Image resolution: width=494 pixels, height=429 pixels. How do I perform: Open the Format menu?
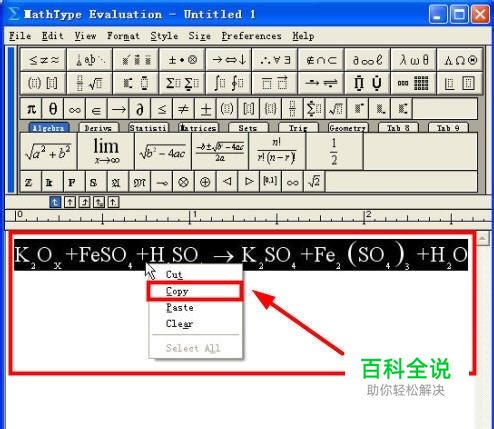[123, 36]
